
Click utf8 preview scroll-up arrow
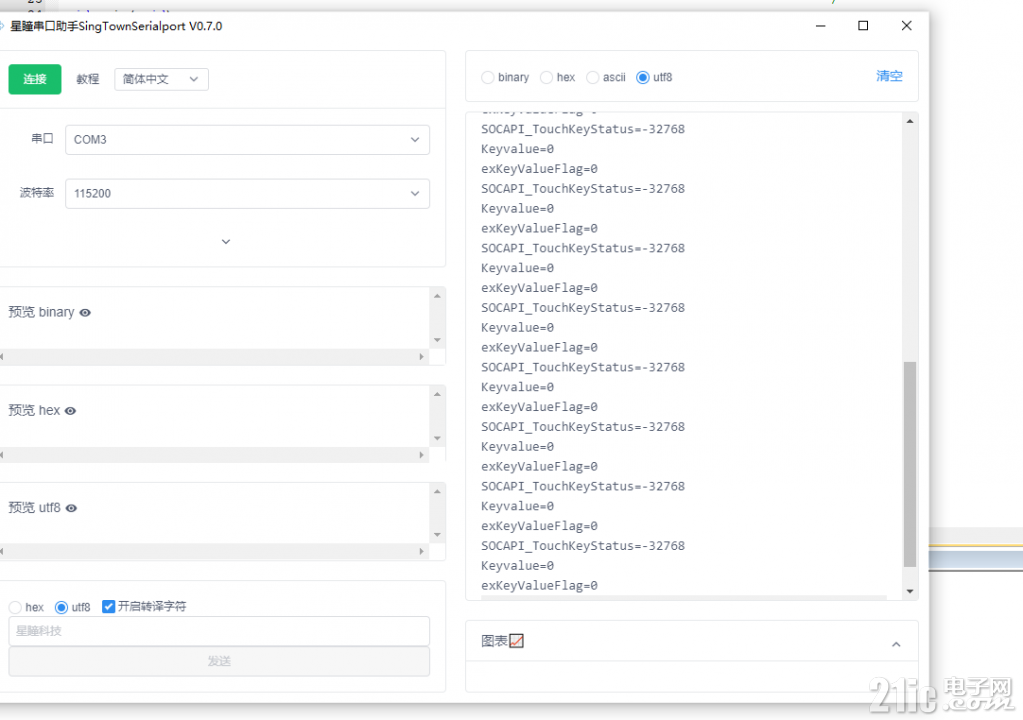pyautogui.click(x=437, y=492)
